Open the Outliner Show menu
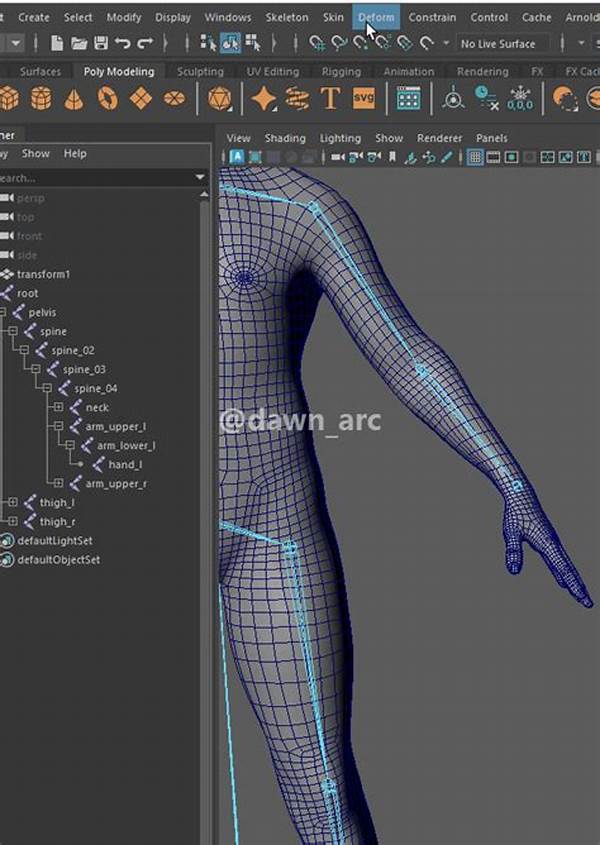Screen dimensions: 600x845 tap(36, 154)
